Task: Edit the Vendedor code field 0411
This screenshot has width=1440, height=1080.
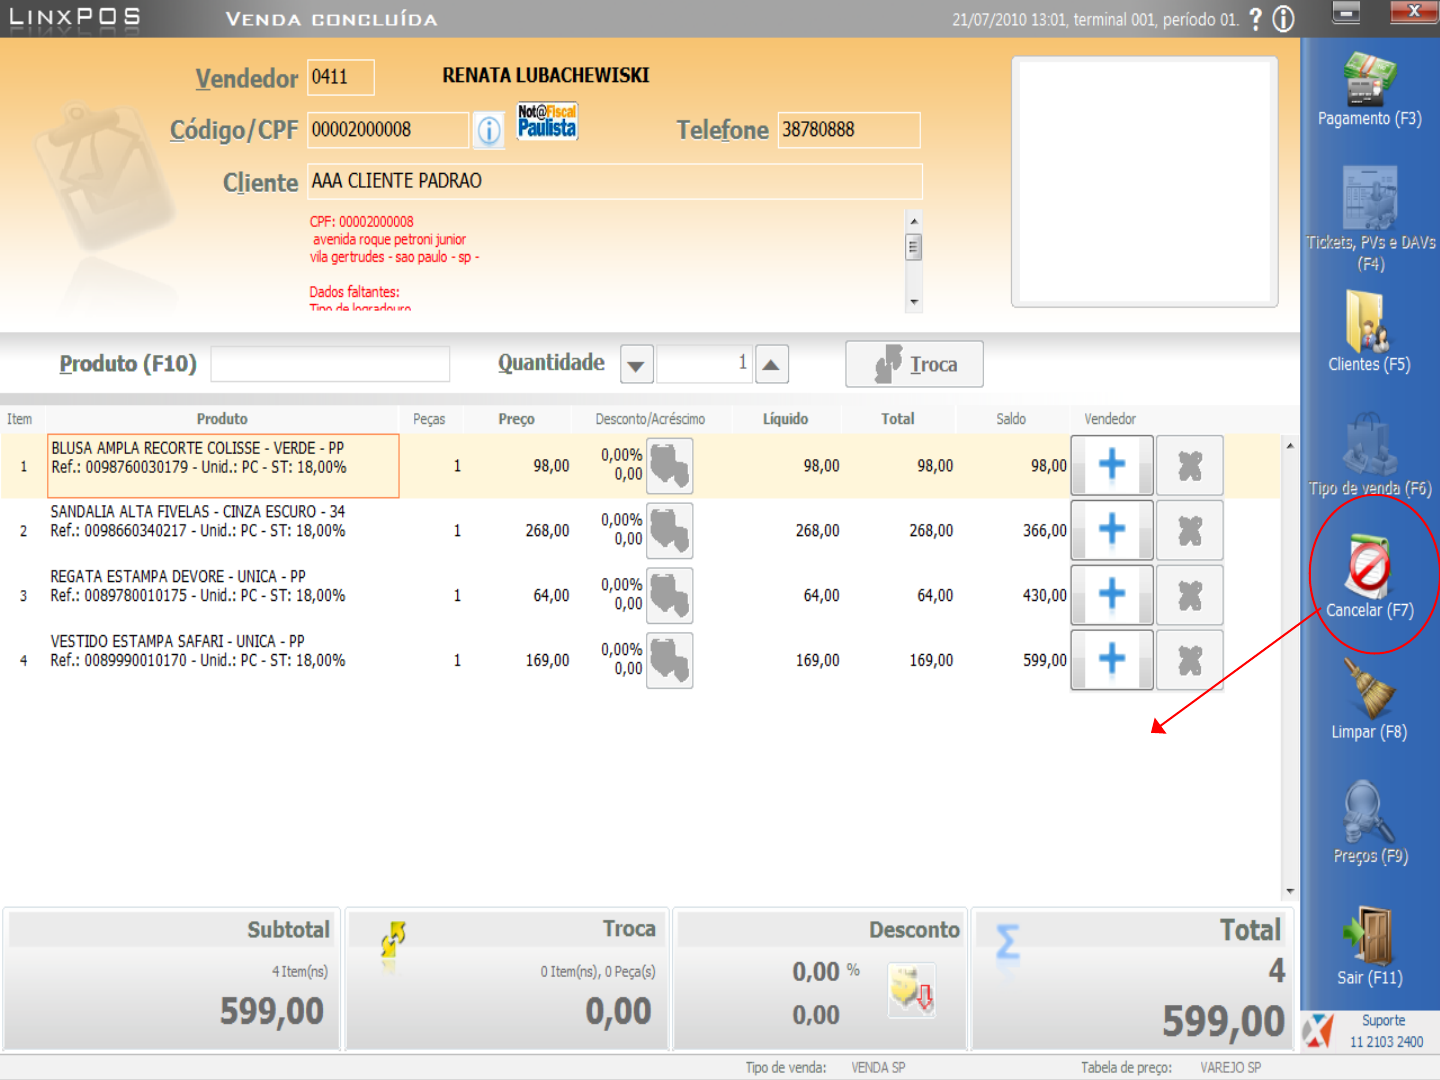Action: (340, 77)
